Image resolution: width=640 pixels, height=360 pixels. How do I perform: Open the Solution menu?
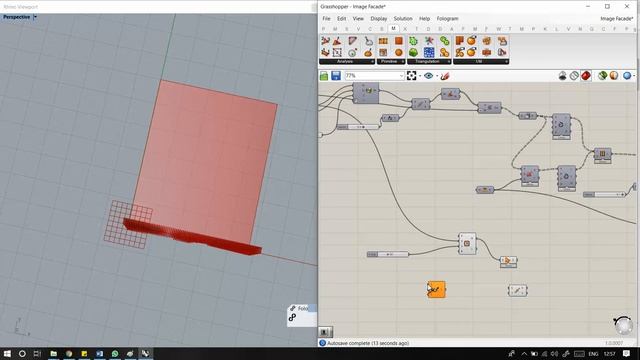(403, 19)
